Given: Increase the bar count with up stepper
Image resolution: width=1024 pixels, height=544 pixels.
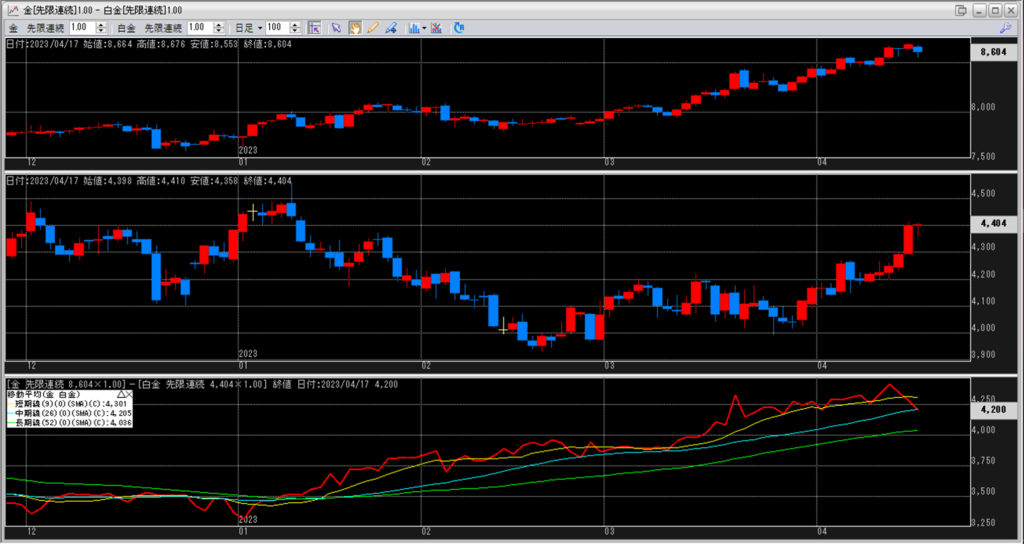Looking at the screenshot, I should (295, 25).
